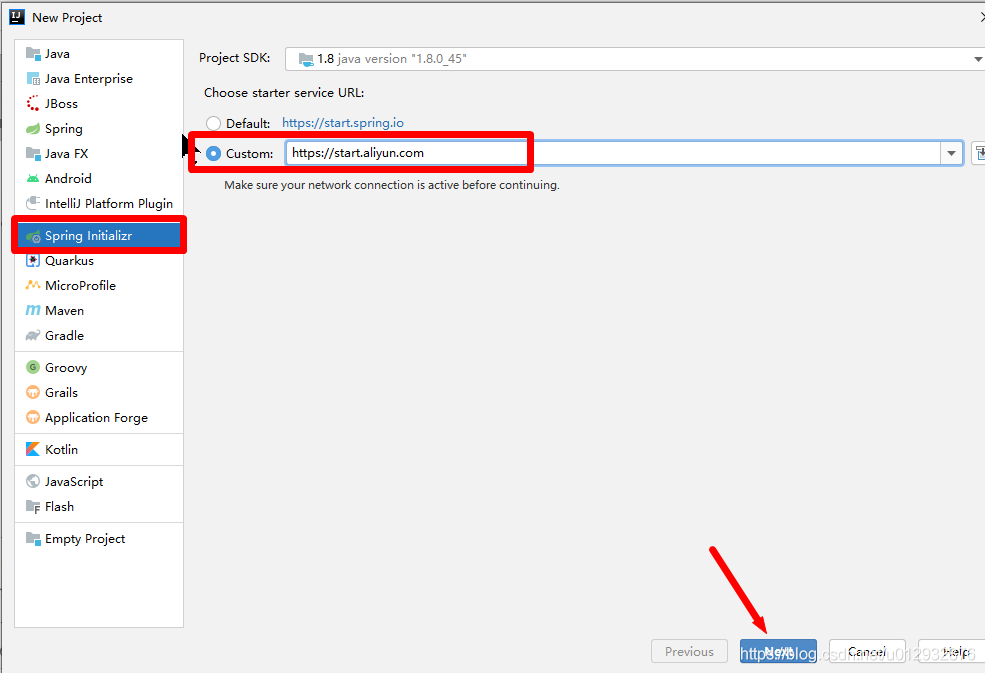Open the start.spring.io link
985x673 pixels.
(x=343, y=123)
